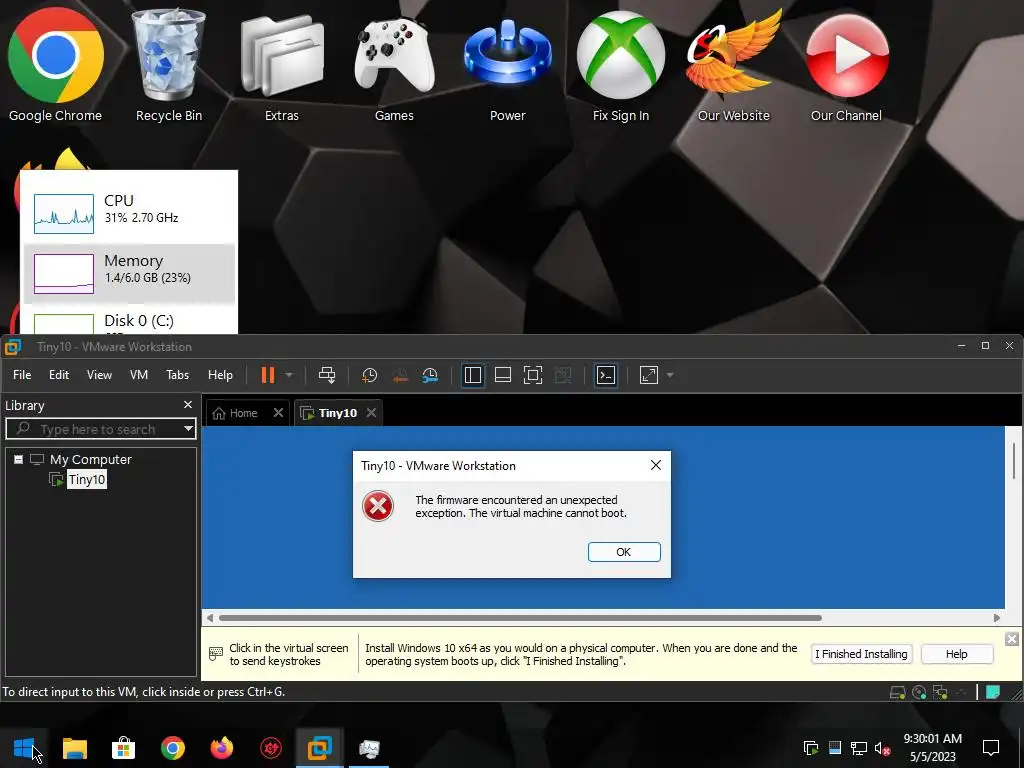This screenshot has width=1024, height=768.
Task: Close the Tiny10 tab
Action: click(x=372, y=413)
